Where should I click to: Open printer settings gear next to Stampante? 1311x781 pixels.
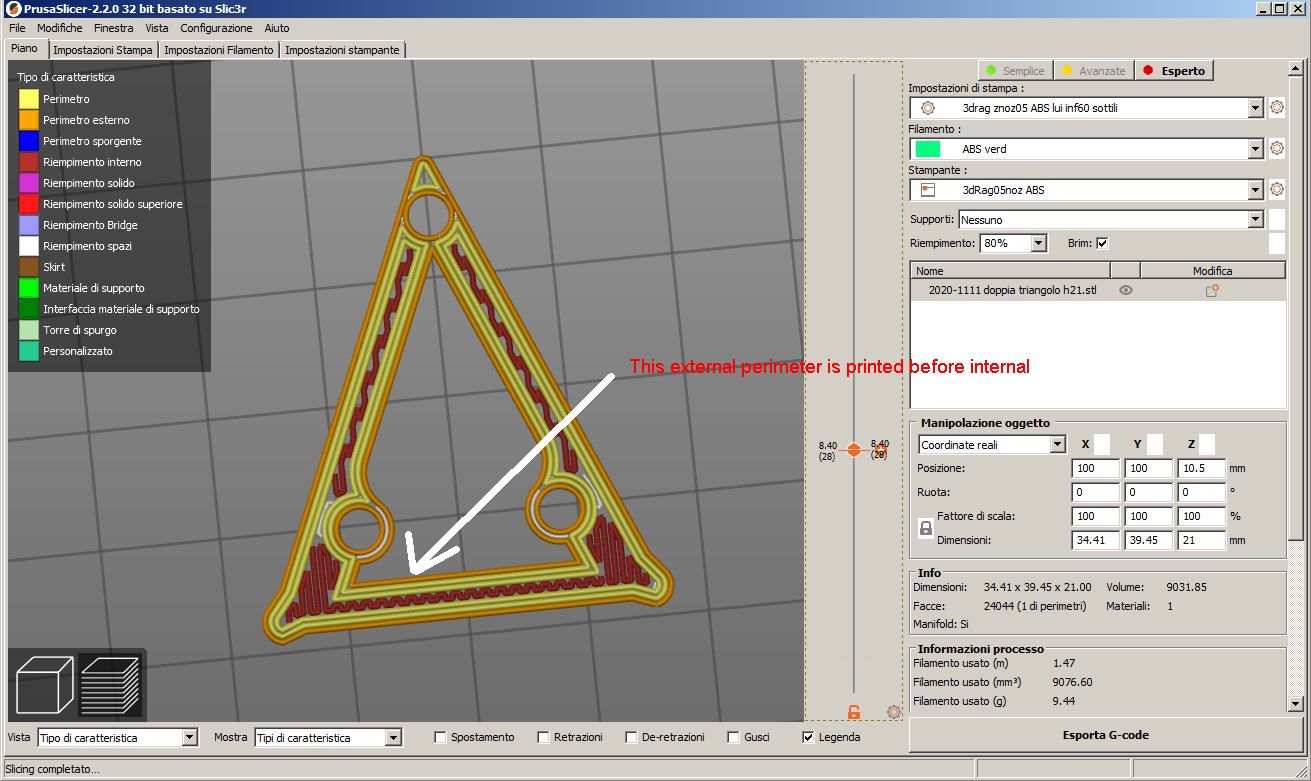point(1277,189)
